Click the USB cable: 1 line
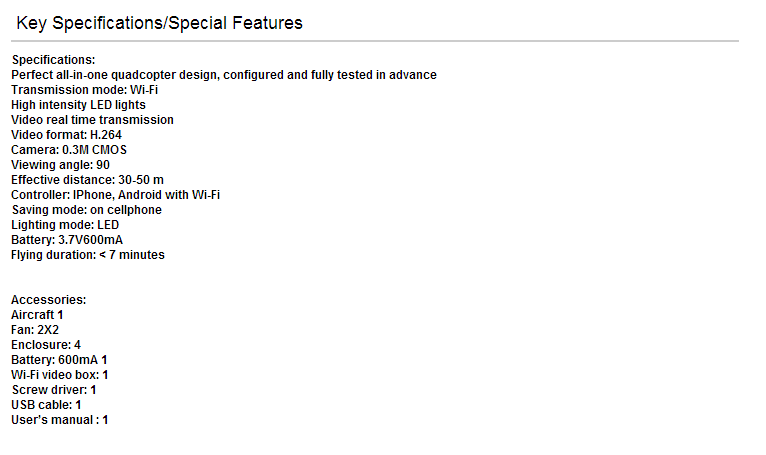The width and height of the screenshot is (766, 455). click(x=46, y=405)
